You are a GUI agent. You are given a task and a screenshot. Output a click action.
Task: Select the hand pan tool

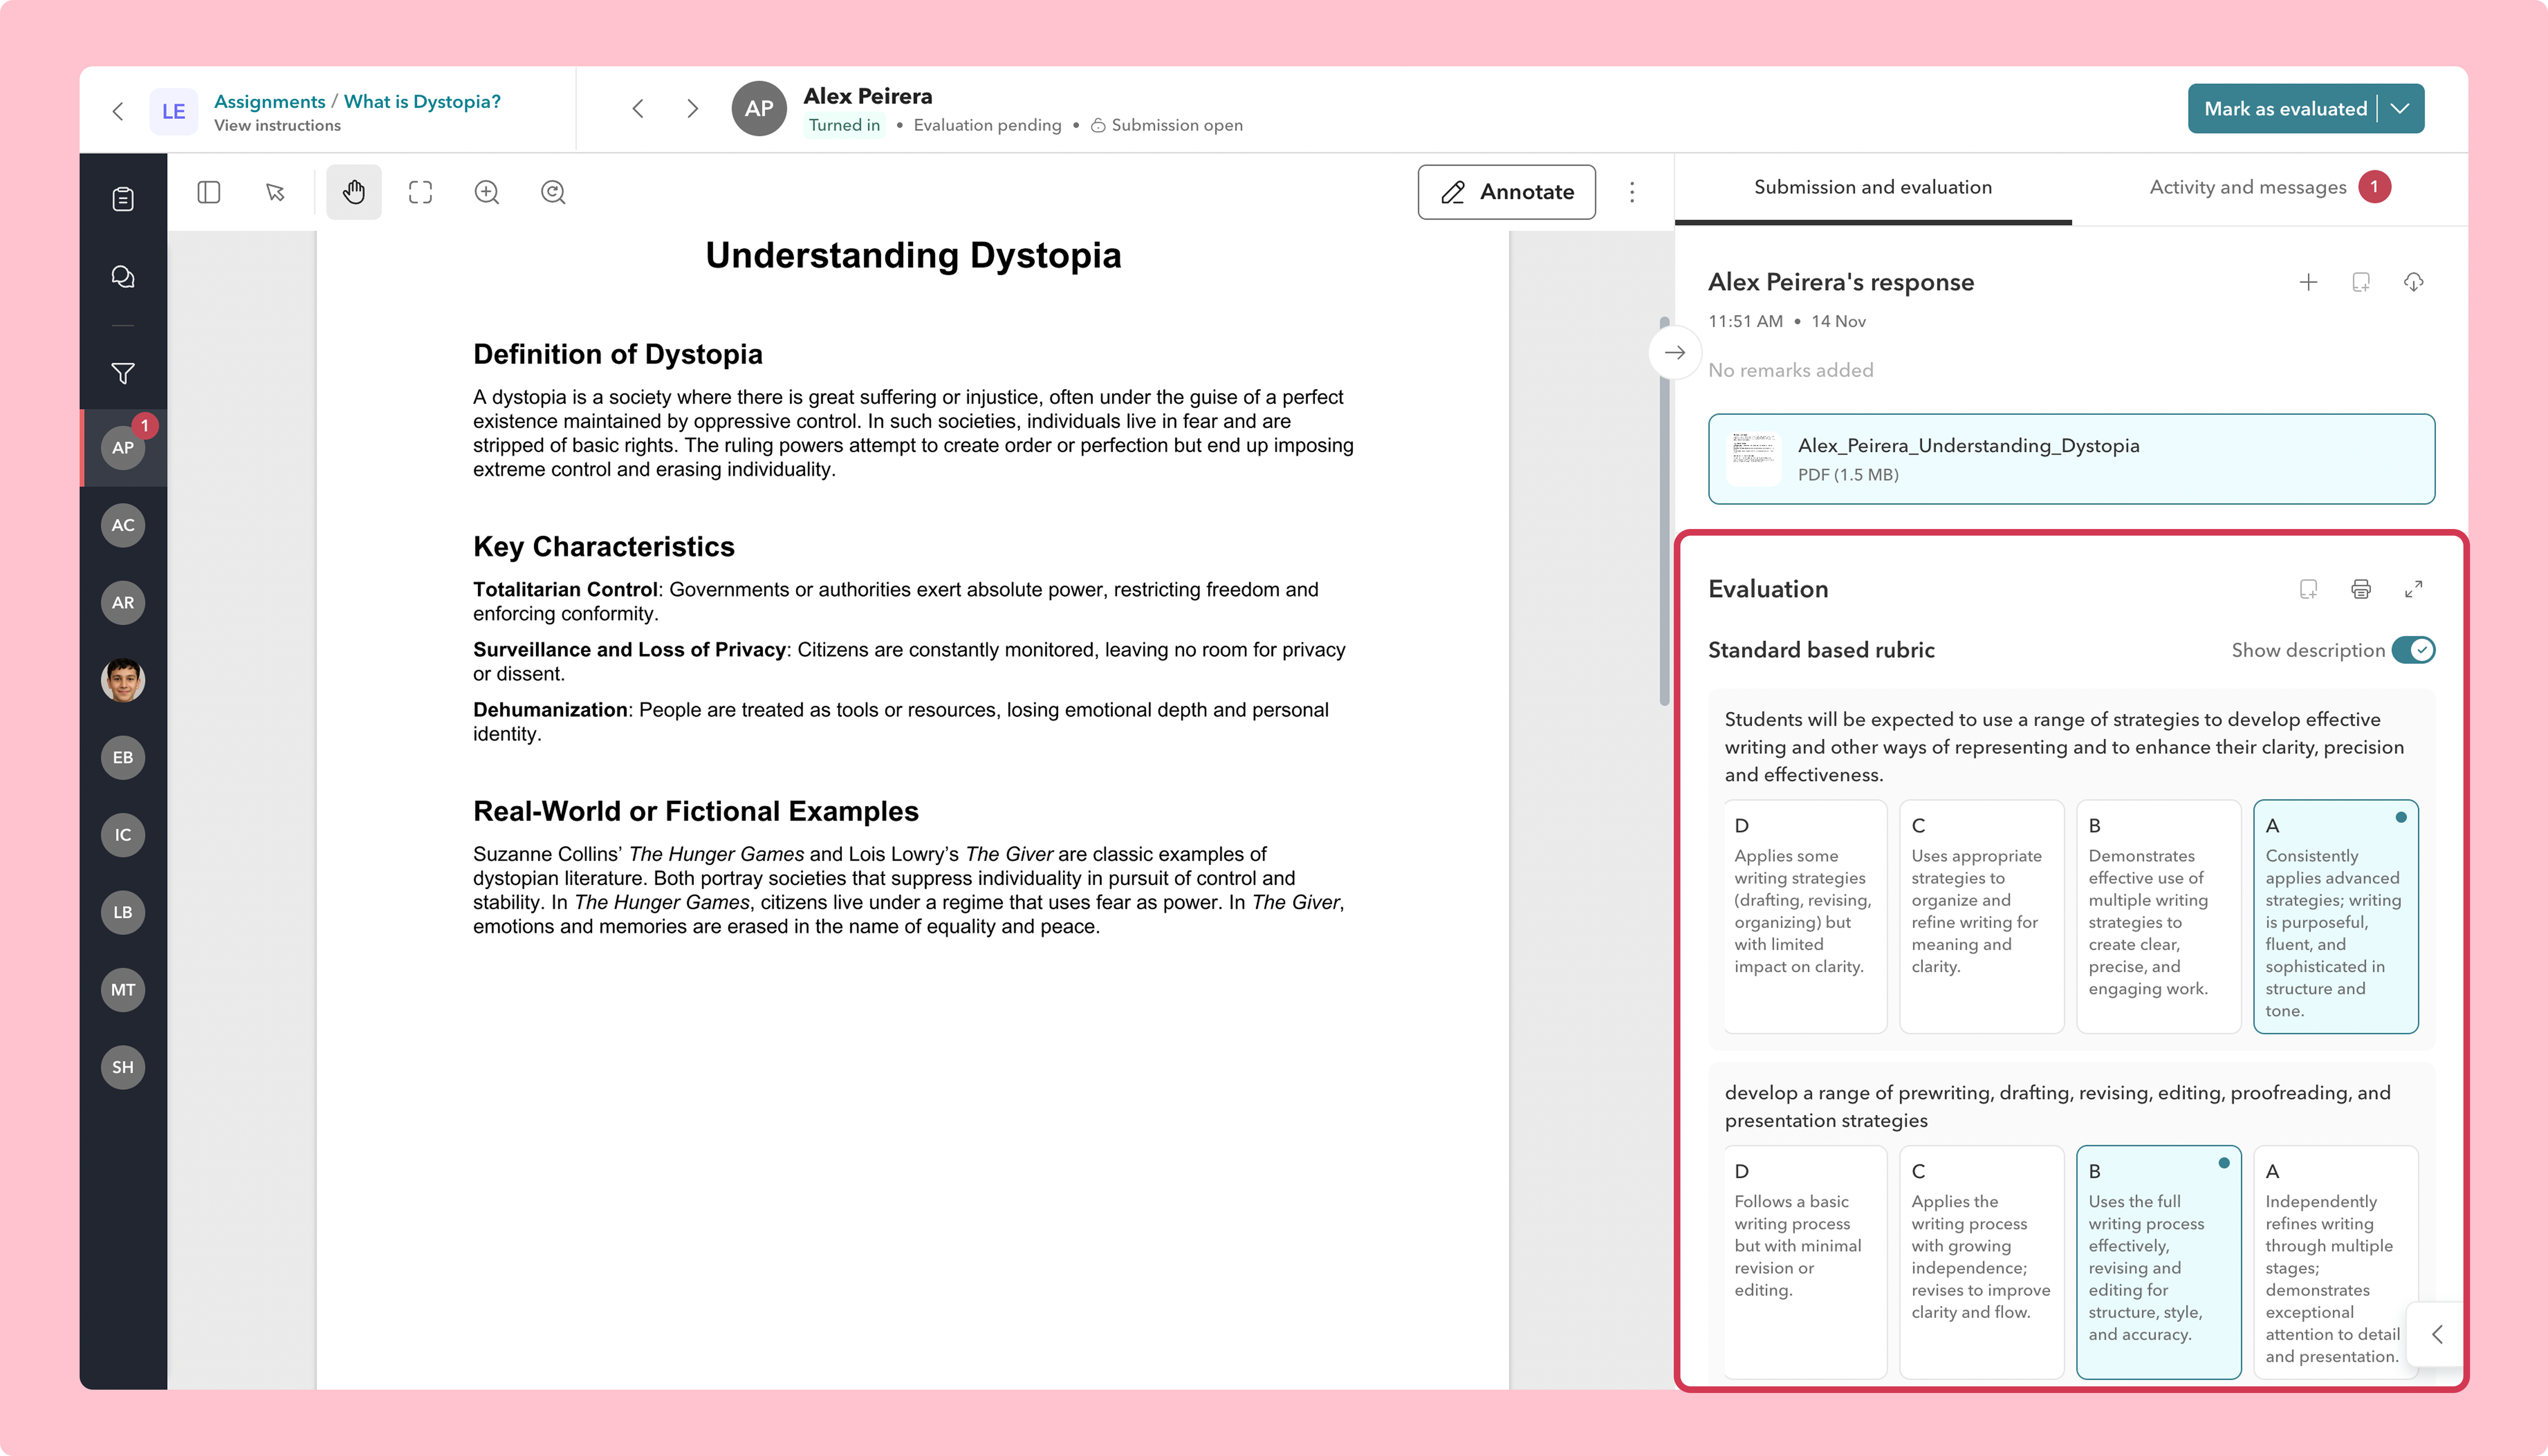coord(354,192)
